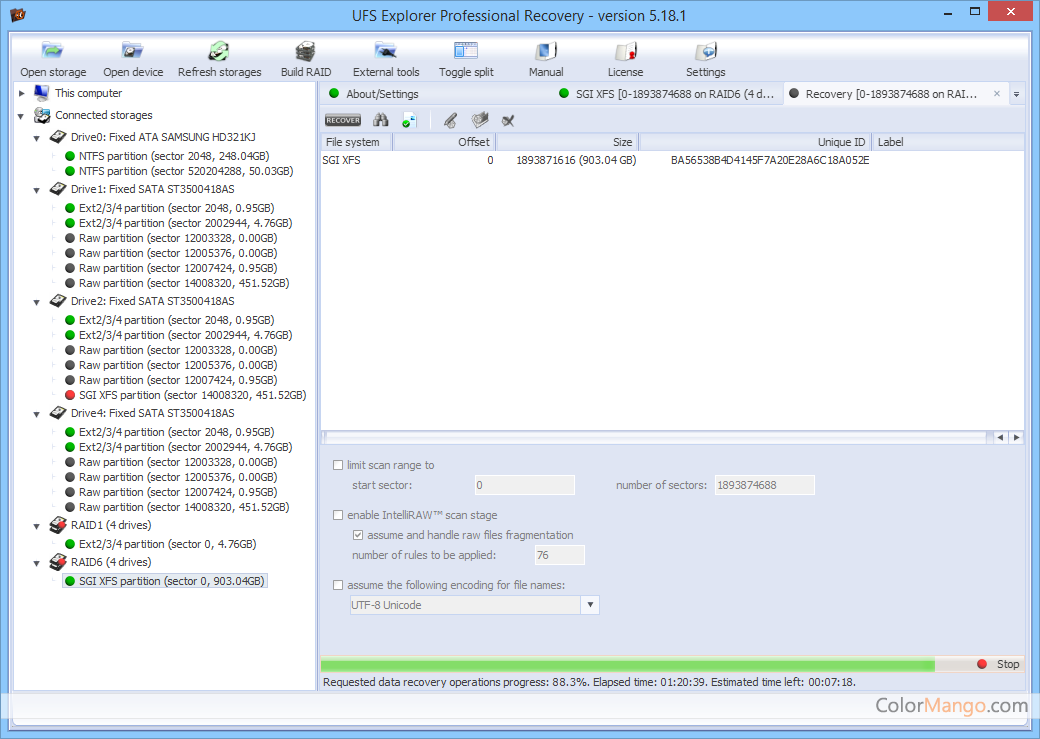
Task: Switch to the SGI XFS RAID6 tab
Action: 667,94
